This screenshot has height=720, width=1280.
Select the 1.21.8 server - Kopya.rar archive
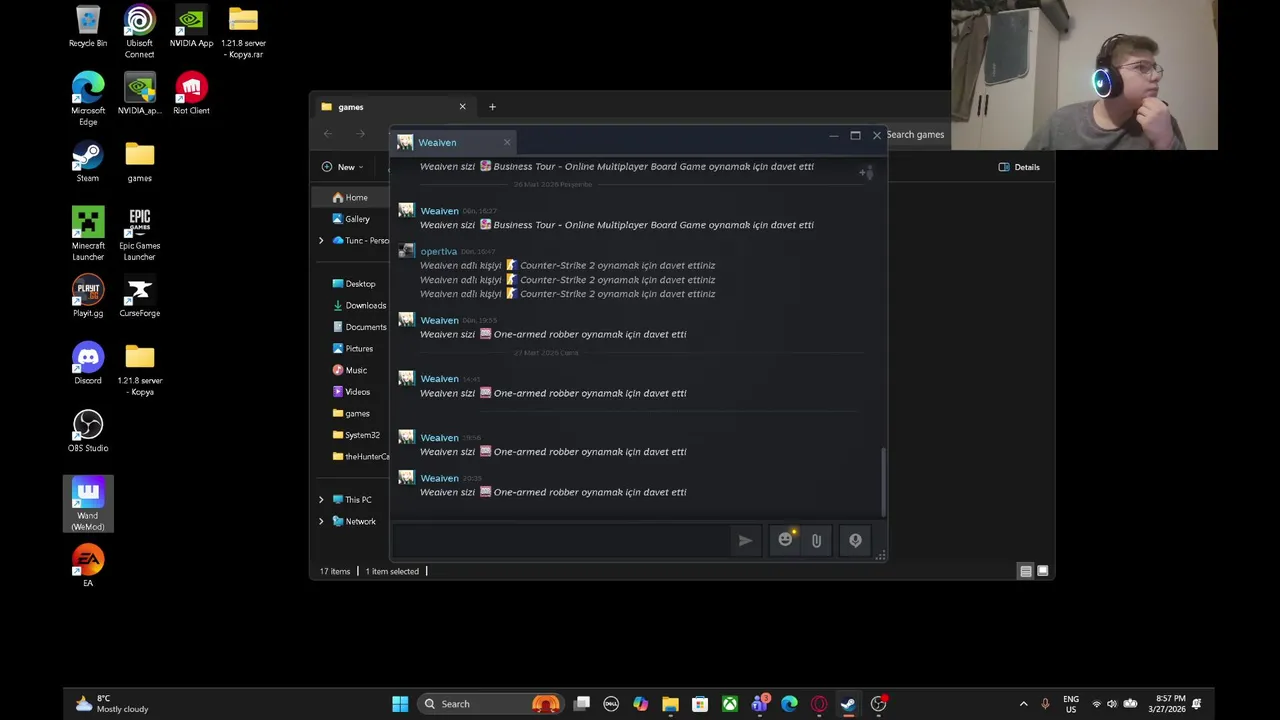(243, 32)
